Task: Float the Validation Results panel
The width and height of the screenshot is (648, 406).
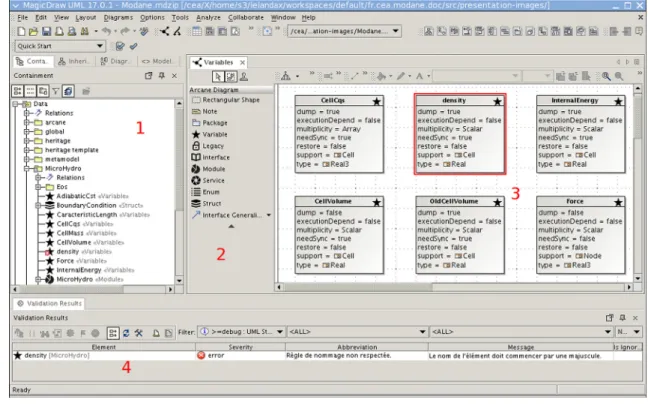Action: [609, 318]
